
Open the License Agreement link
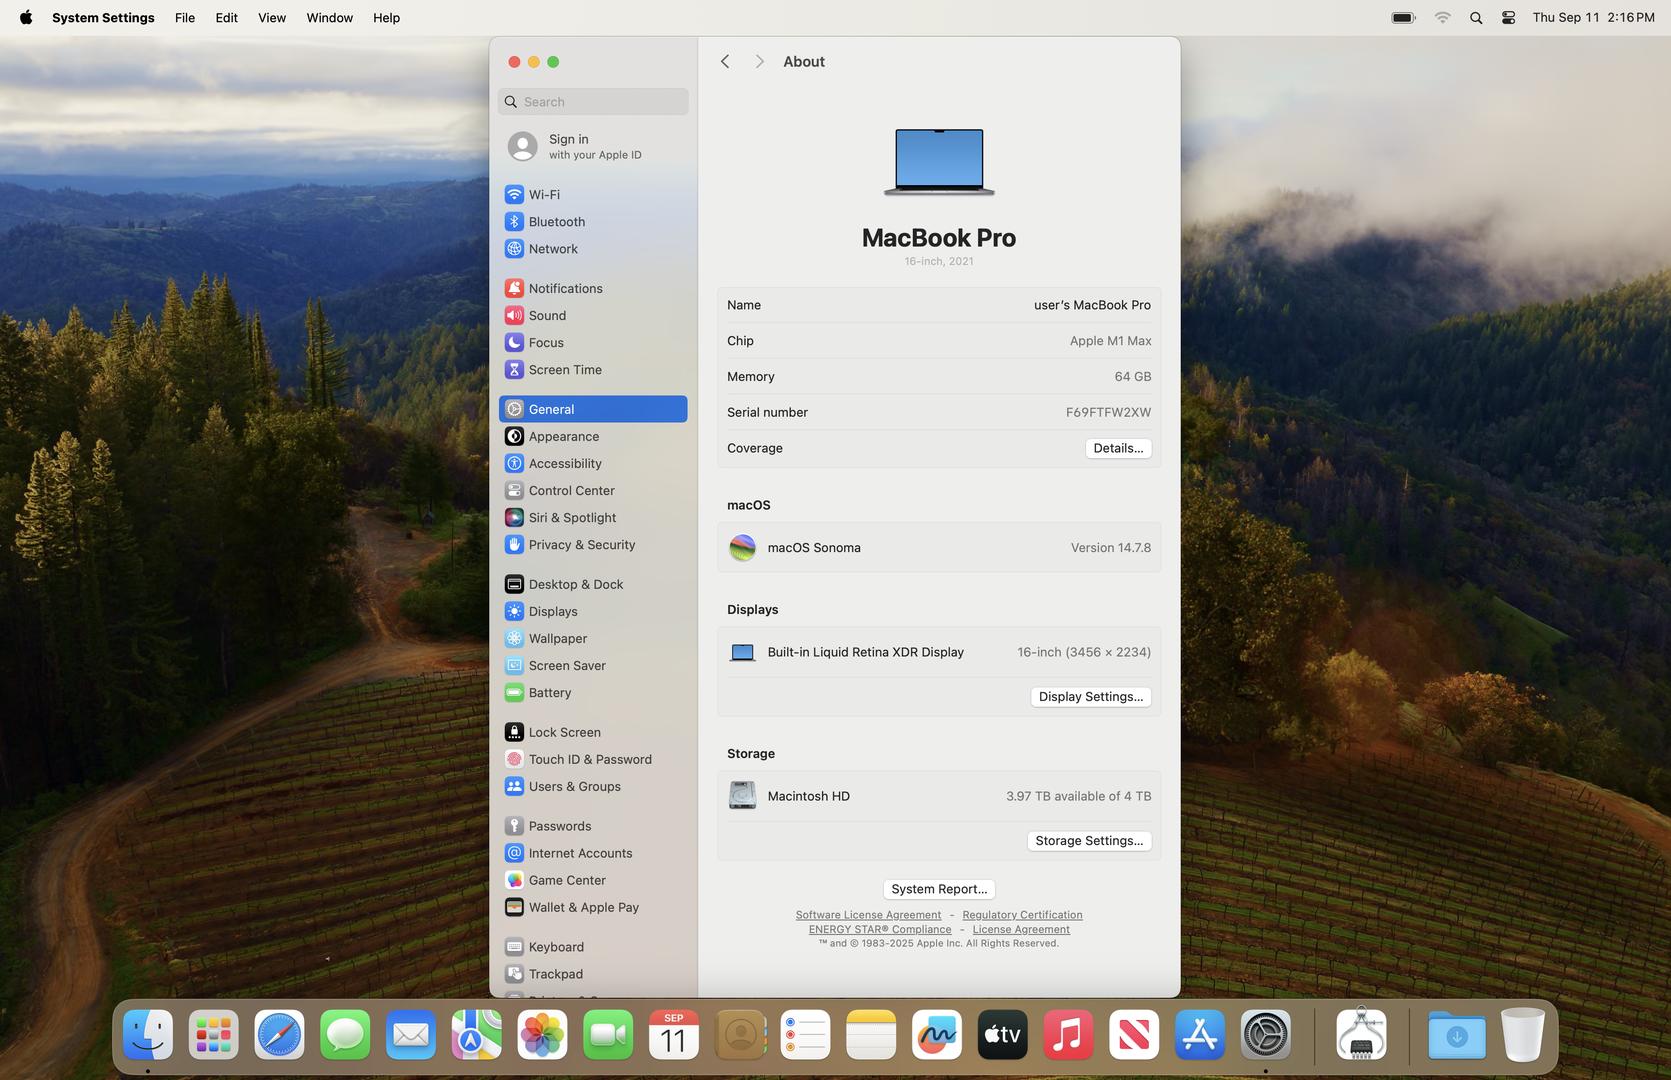1021,929
